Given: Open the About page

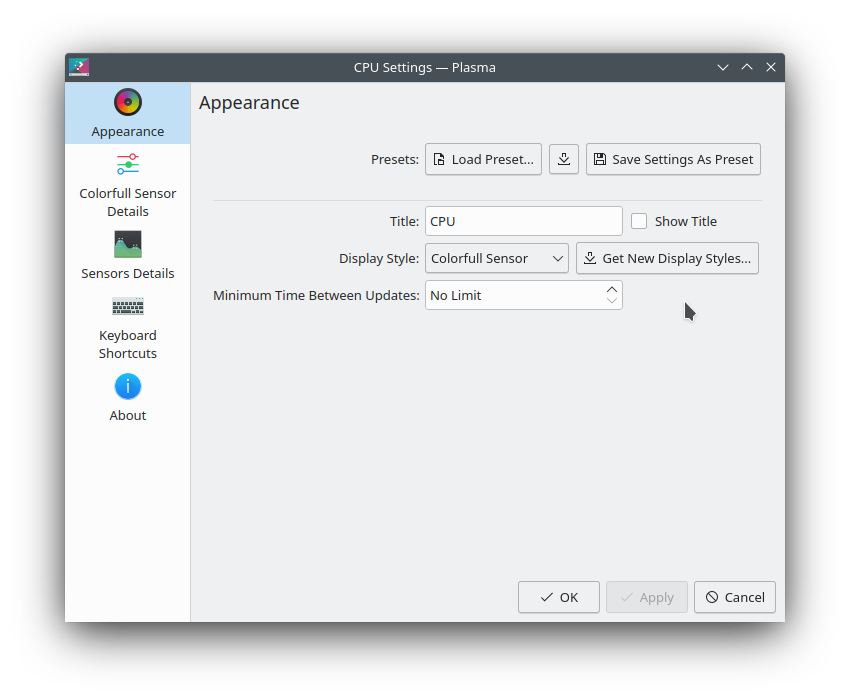Looking at the screenshot, I should (127, 397).
